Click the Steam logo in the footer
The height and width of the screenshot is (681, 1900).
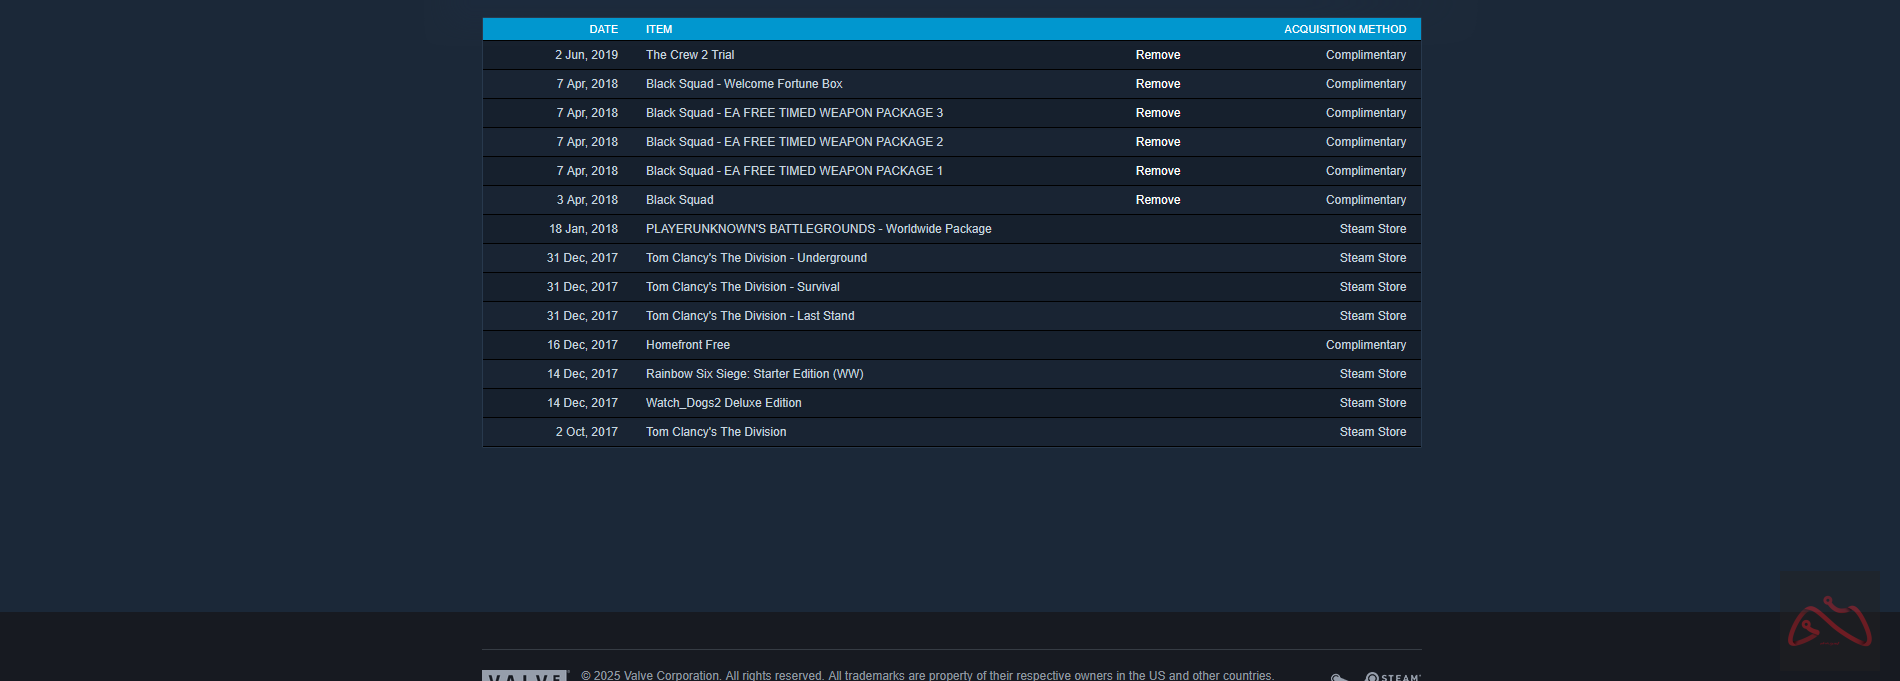(x=1392, y=677)
